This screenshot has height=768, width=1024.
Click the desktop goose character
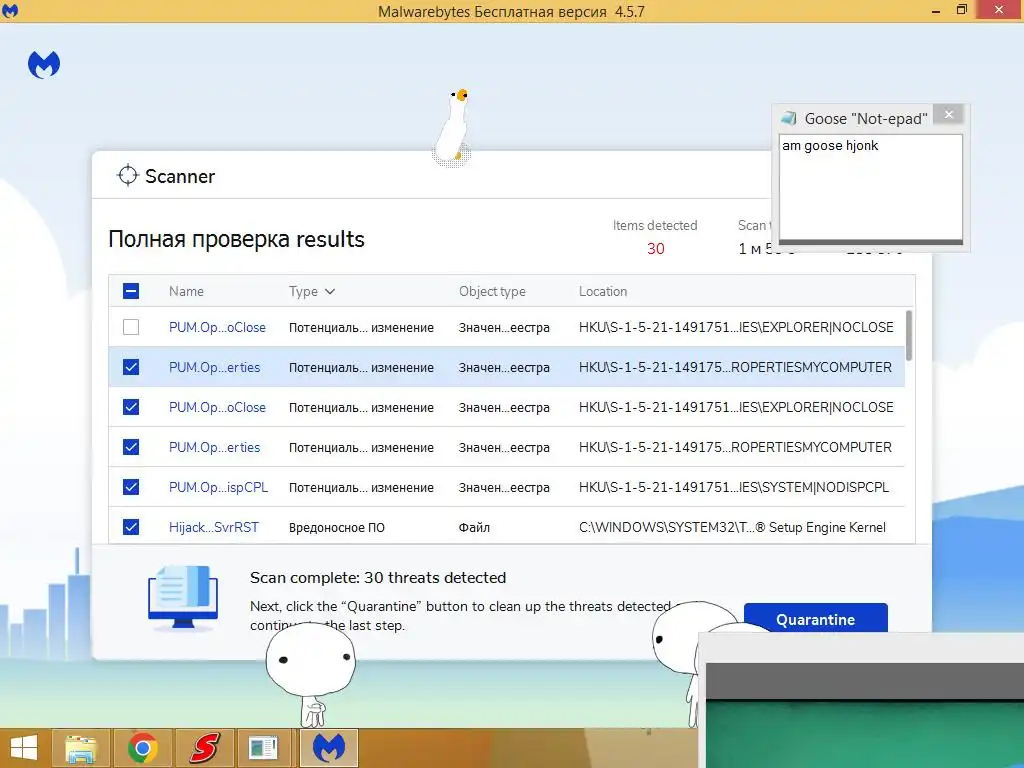click(x=453, y=127)
